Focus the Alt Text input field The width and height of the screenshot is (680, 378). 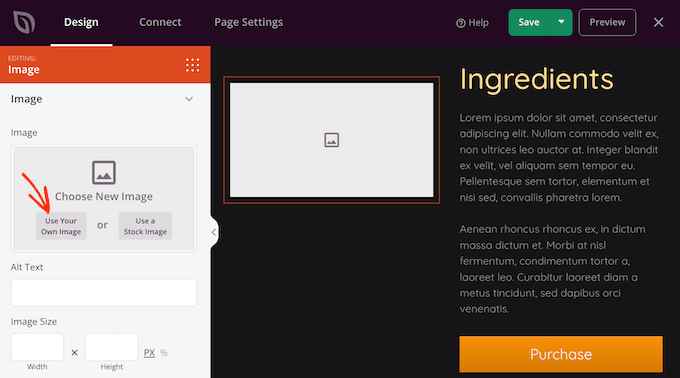coord(104,292)
